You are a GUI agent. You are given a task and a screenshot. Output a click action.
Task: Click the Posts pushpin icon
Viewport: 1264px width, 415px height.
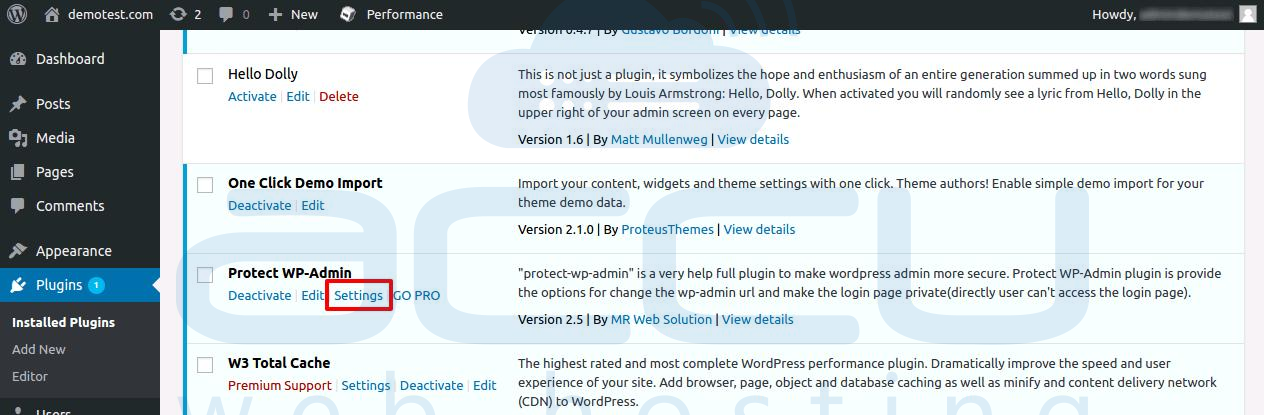pos(18,104)
